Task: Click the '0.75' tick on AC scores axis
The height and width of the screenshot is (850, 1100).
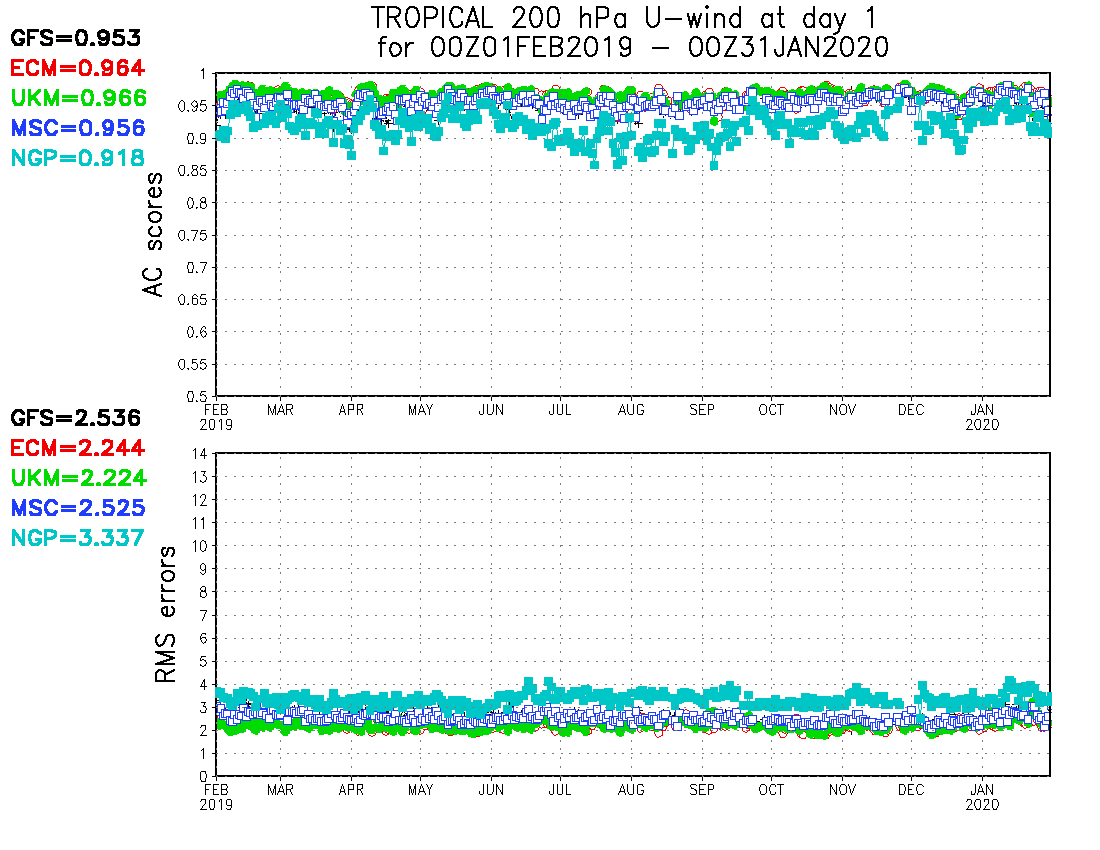Action: 193,236
